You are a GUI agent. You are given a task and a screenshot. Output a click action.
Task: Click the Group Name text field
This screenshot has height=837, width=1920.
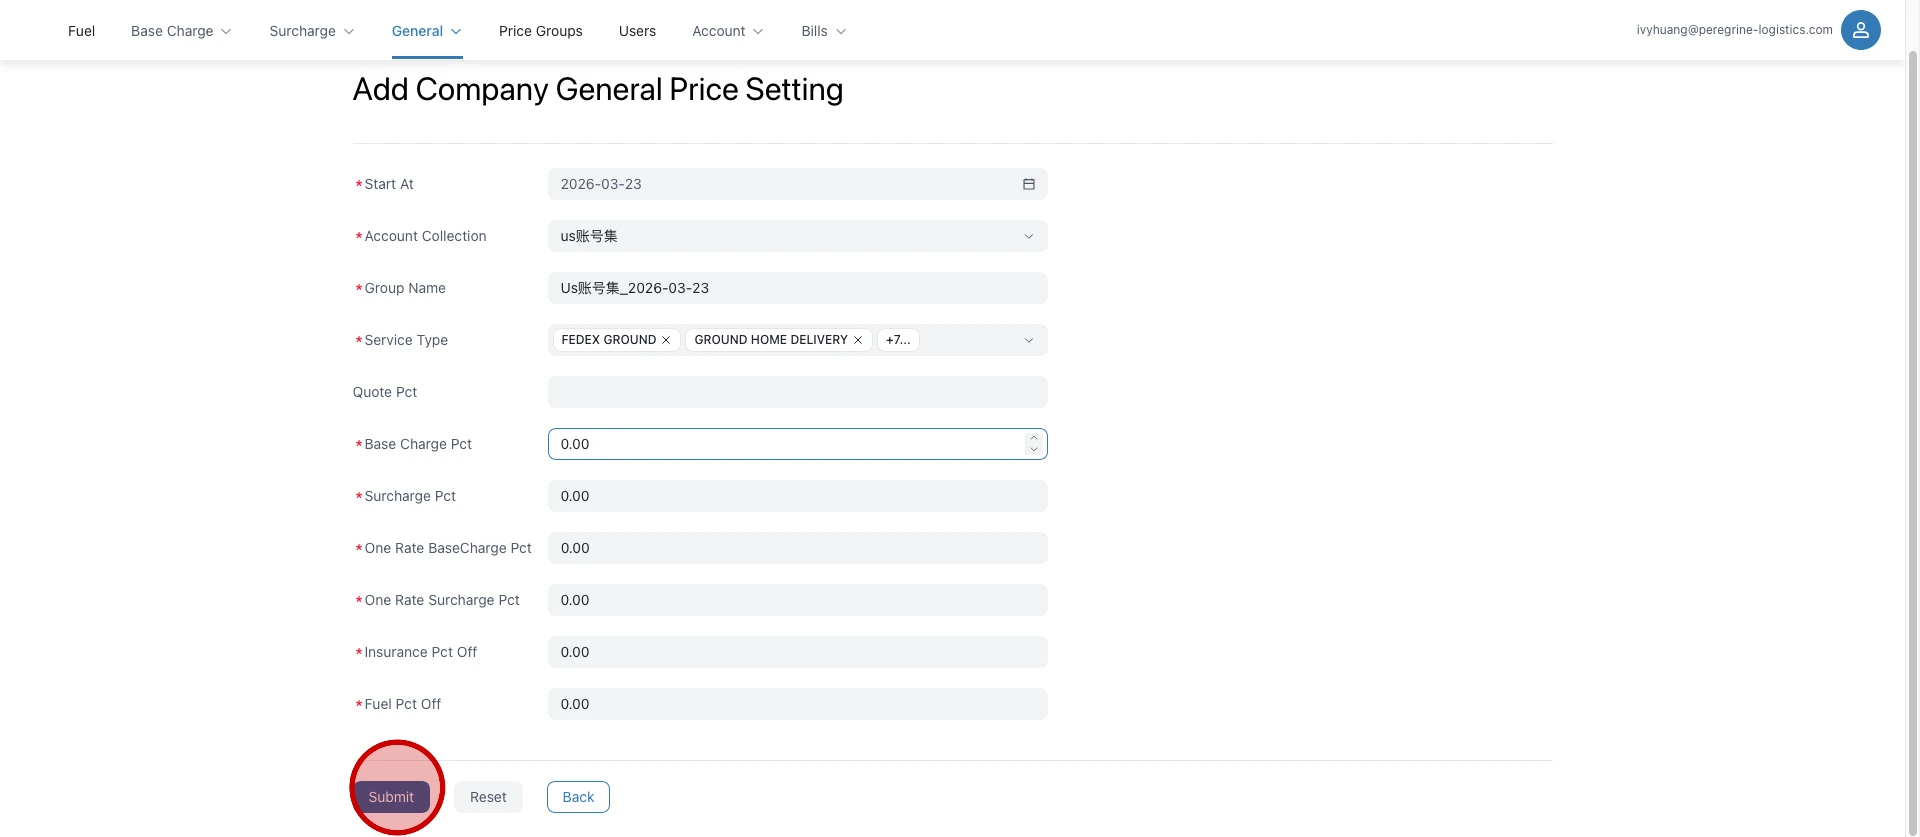coord(797,288)
